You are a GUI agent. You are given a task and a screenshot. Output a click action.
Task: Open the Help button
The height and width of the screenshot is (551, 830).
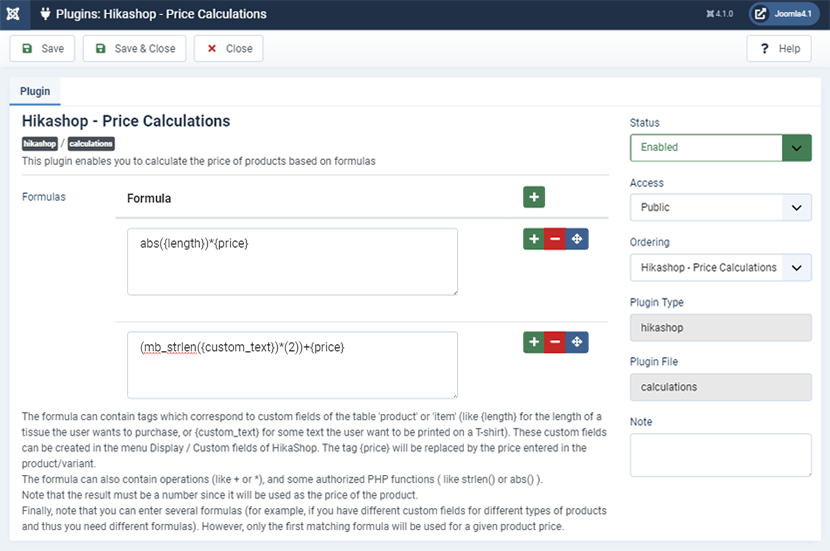(x=779, y=49)
